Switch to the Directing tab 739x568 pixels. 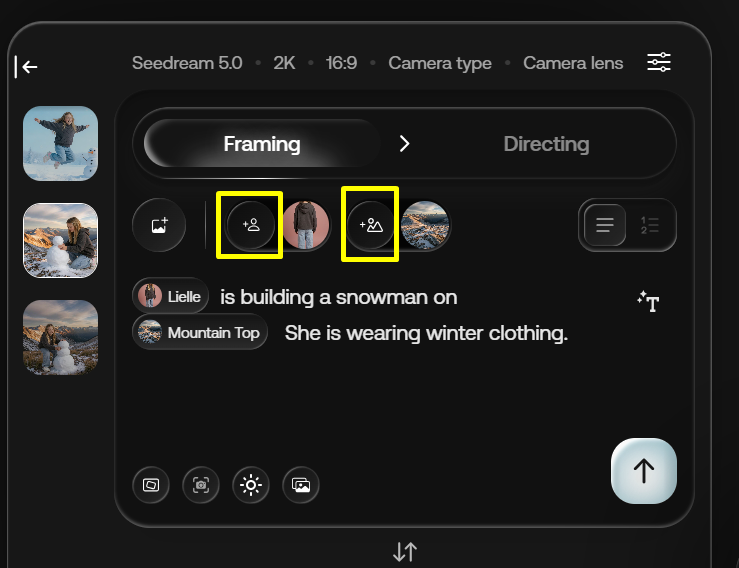tap(546, 144)
